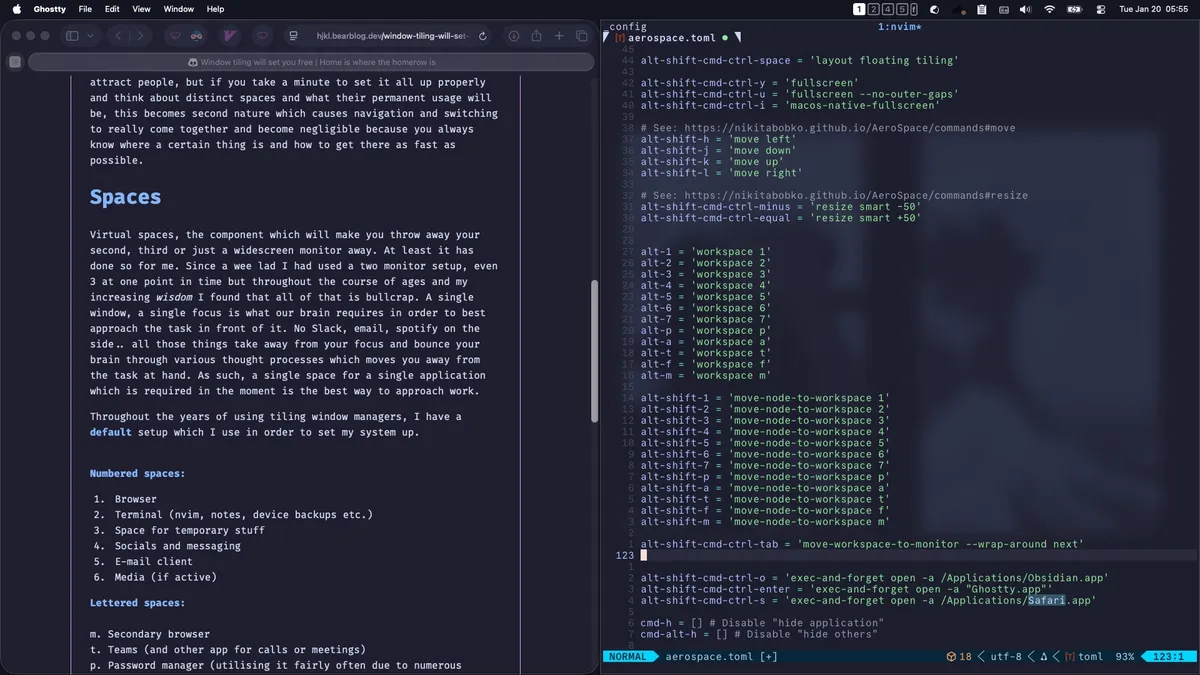Go back with Safari's back arrow
This screenshot has height=675, width=1200.
118,36
